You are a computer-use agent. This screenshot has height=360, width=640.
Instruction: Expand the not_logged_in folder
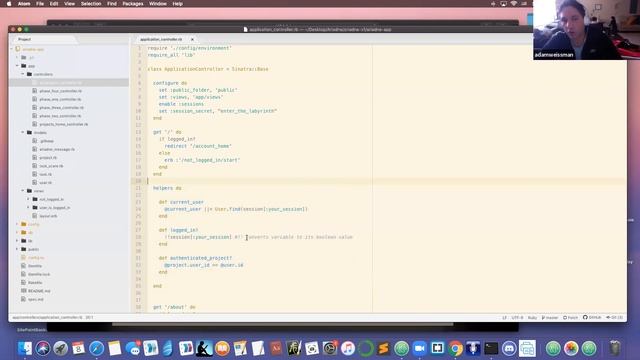29,199
